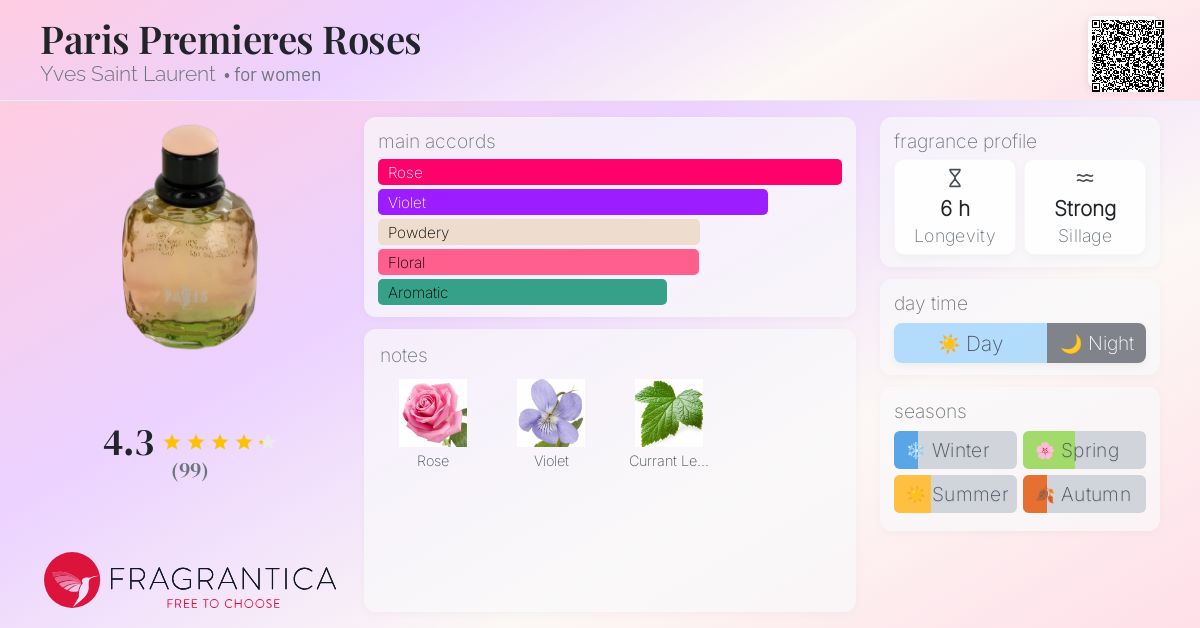
Task: Click the Rose accord bar
Action: tap(610, 171)
